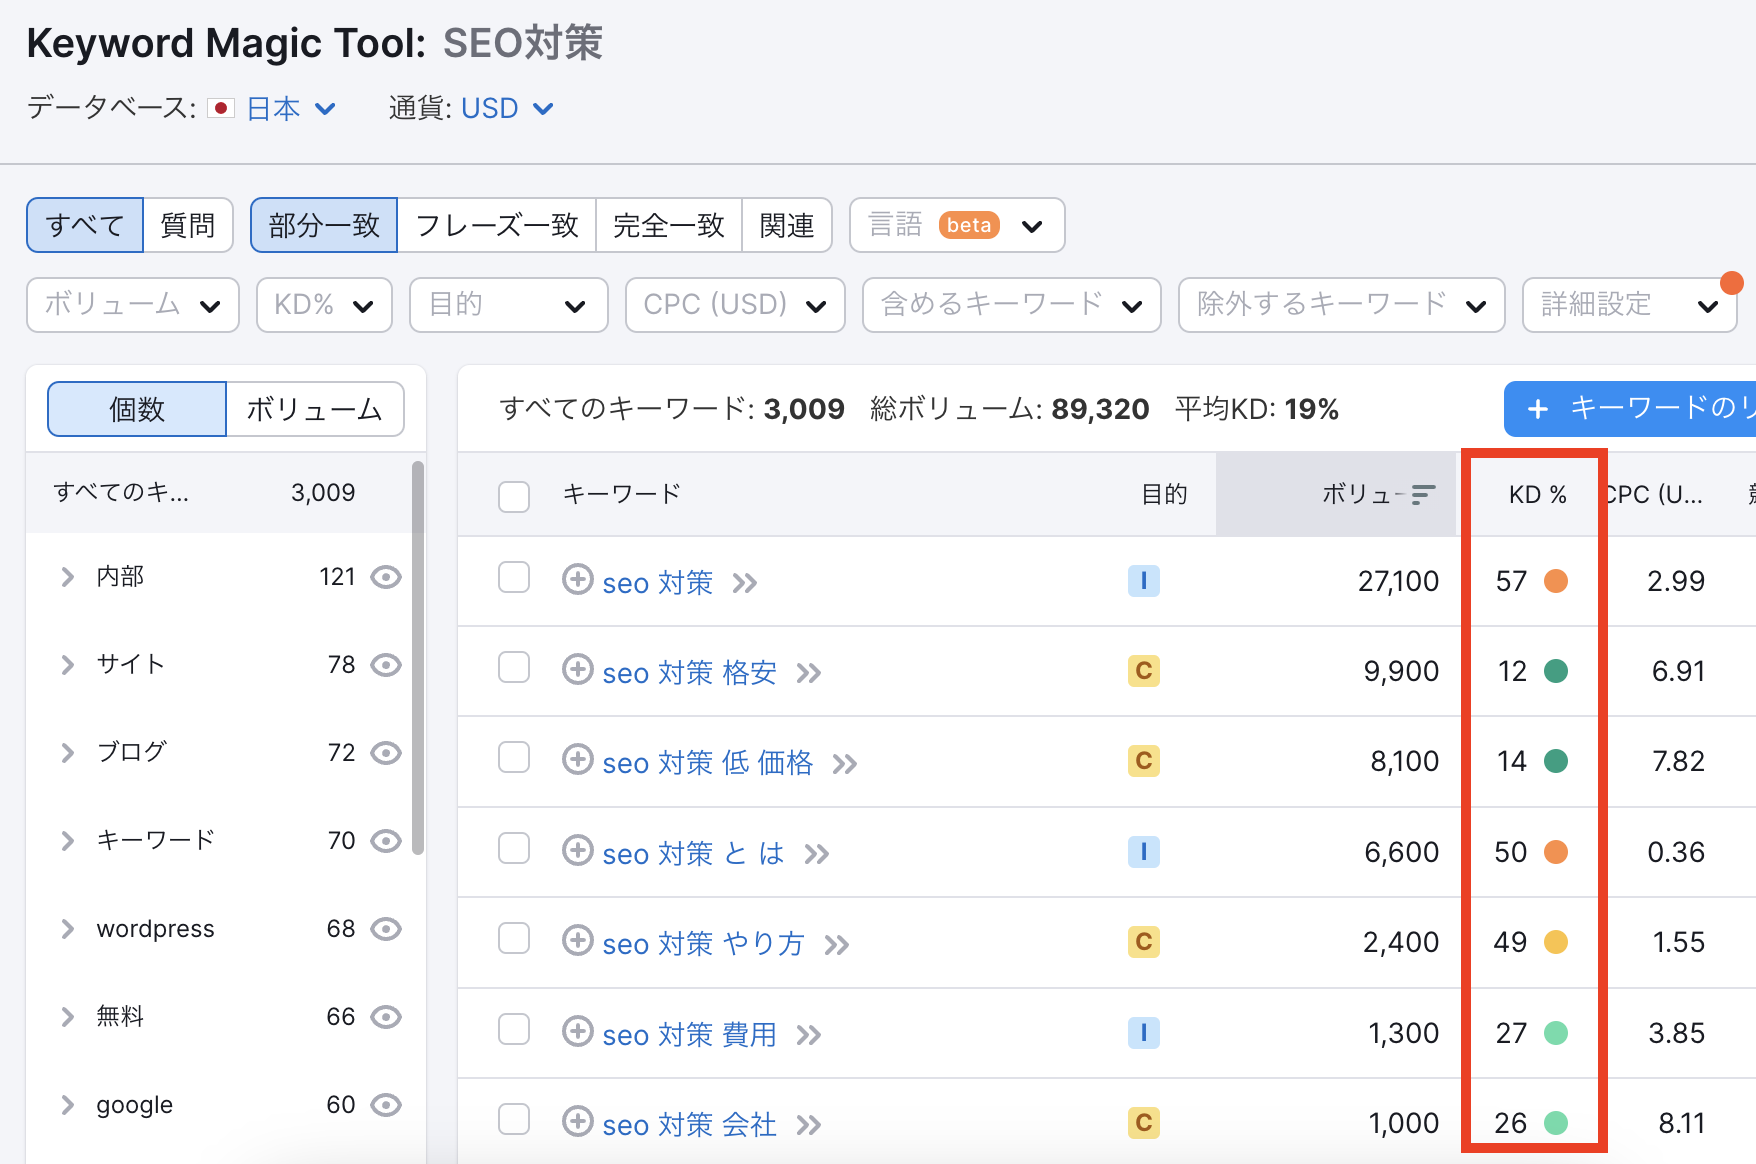Screen dimensions: 1756x1164
Task: Click the orange KD difficulty dot for seo 対策
Action: pos(1554,581)
